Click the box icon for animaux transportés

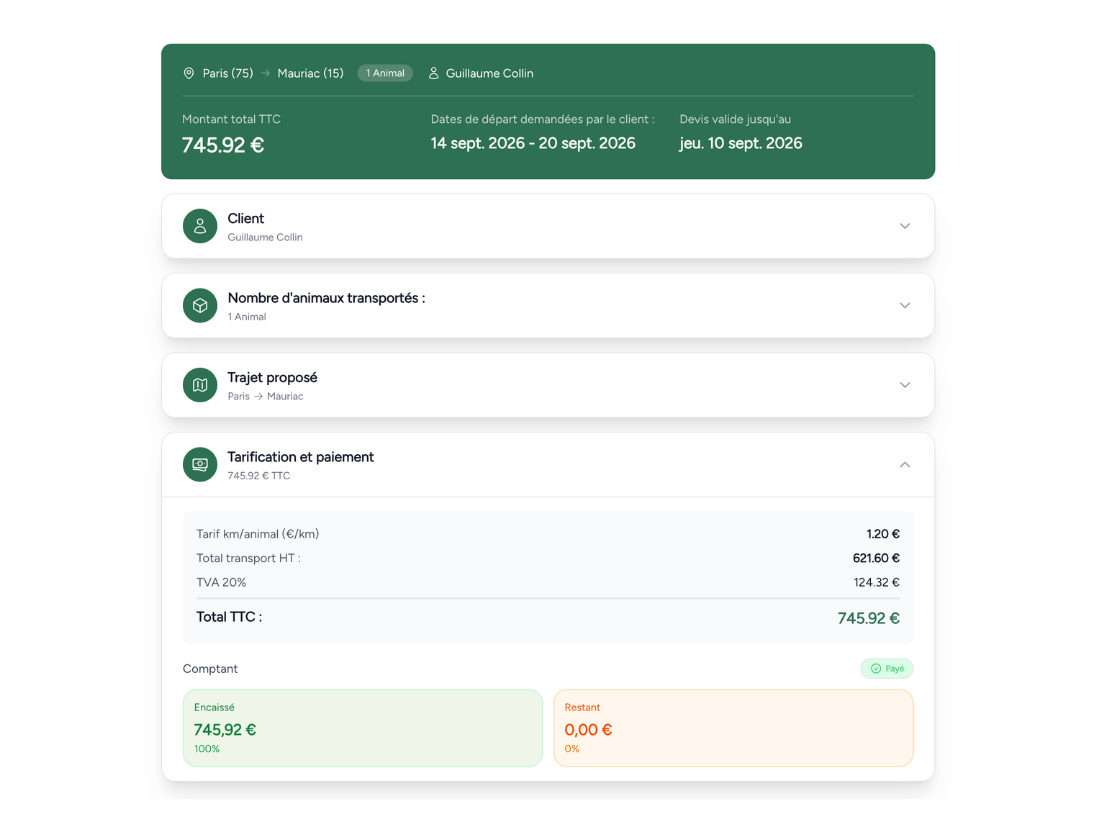tap(200, 305)
